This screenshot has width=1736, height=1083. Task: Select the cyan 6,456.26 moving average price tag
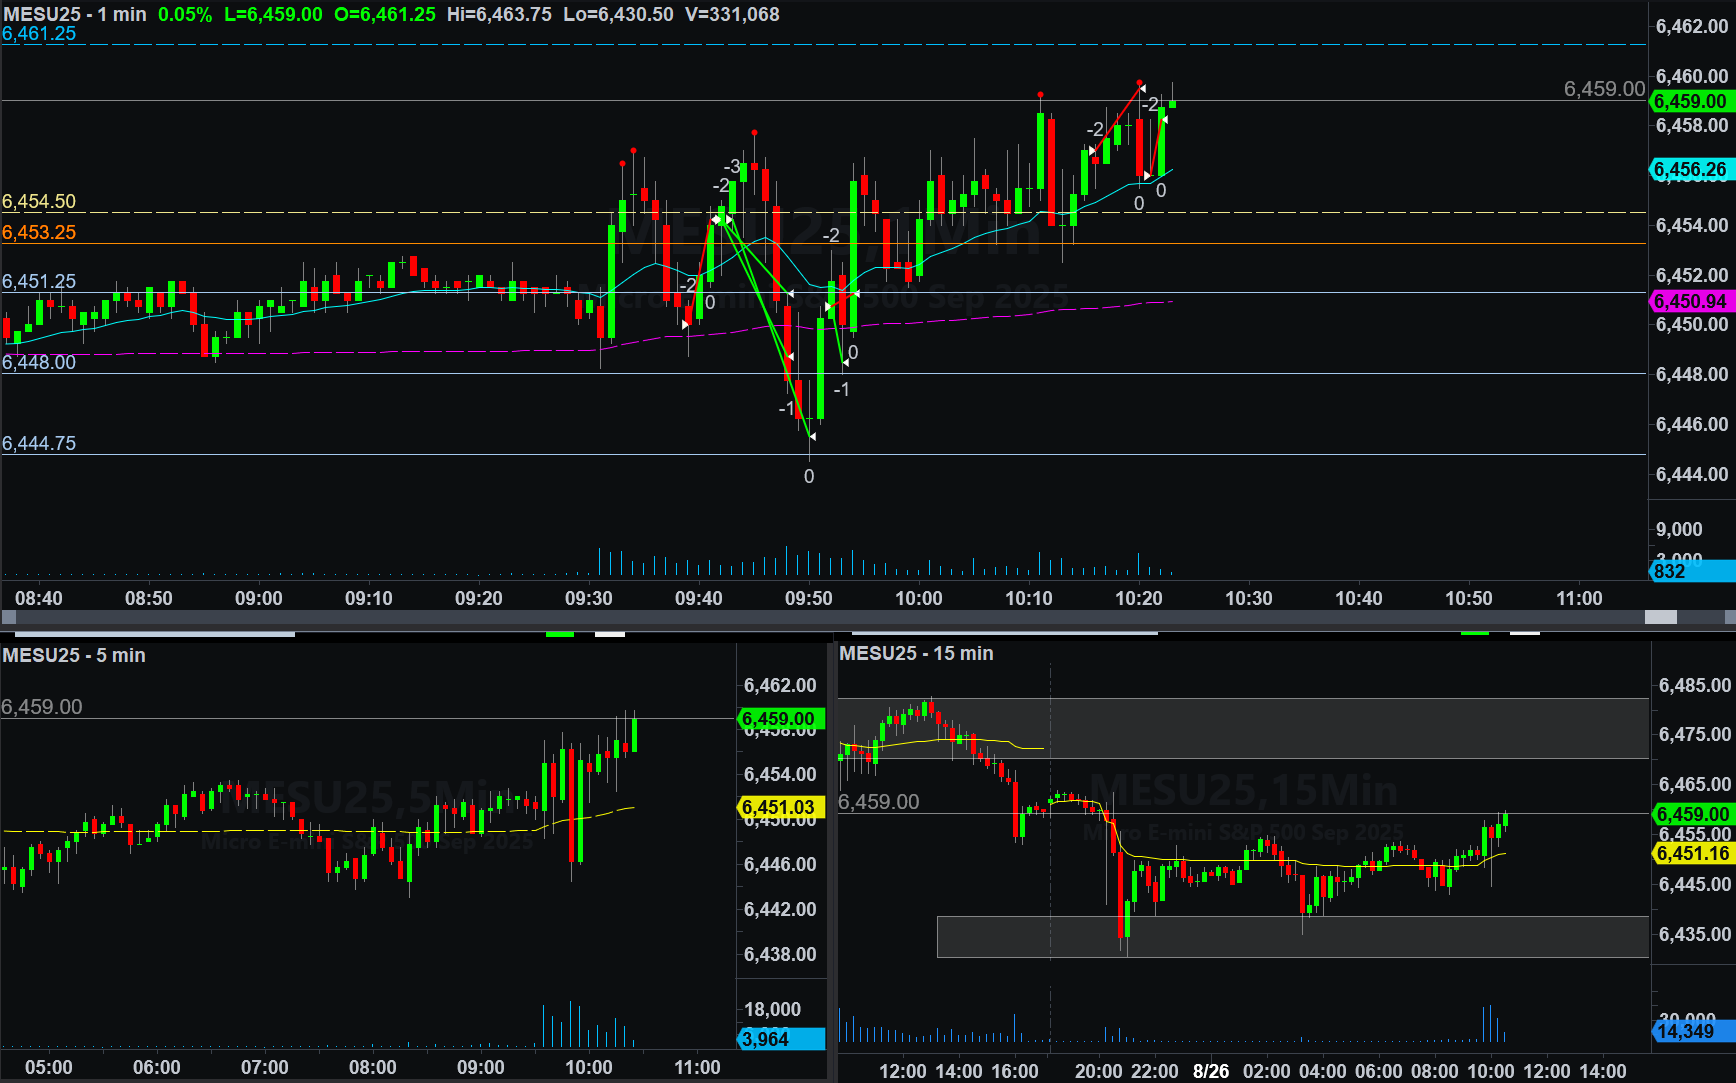(1691, 170)
